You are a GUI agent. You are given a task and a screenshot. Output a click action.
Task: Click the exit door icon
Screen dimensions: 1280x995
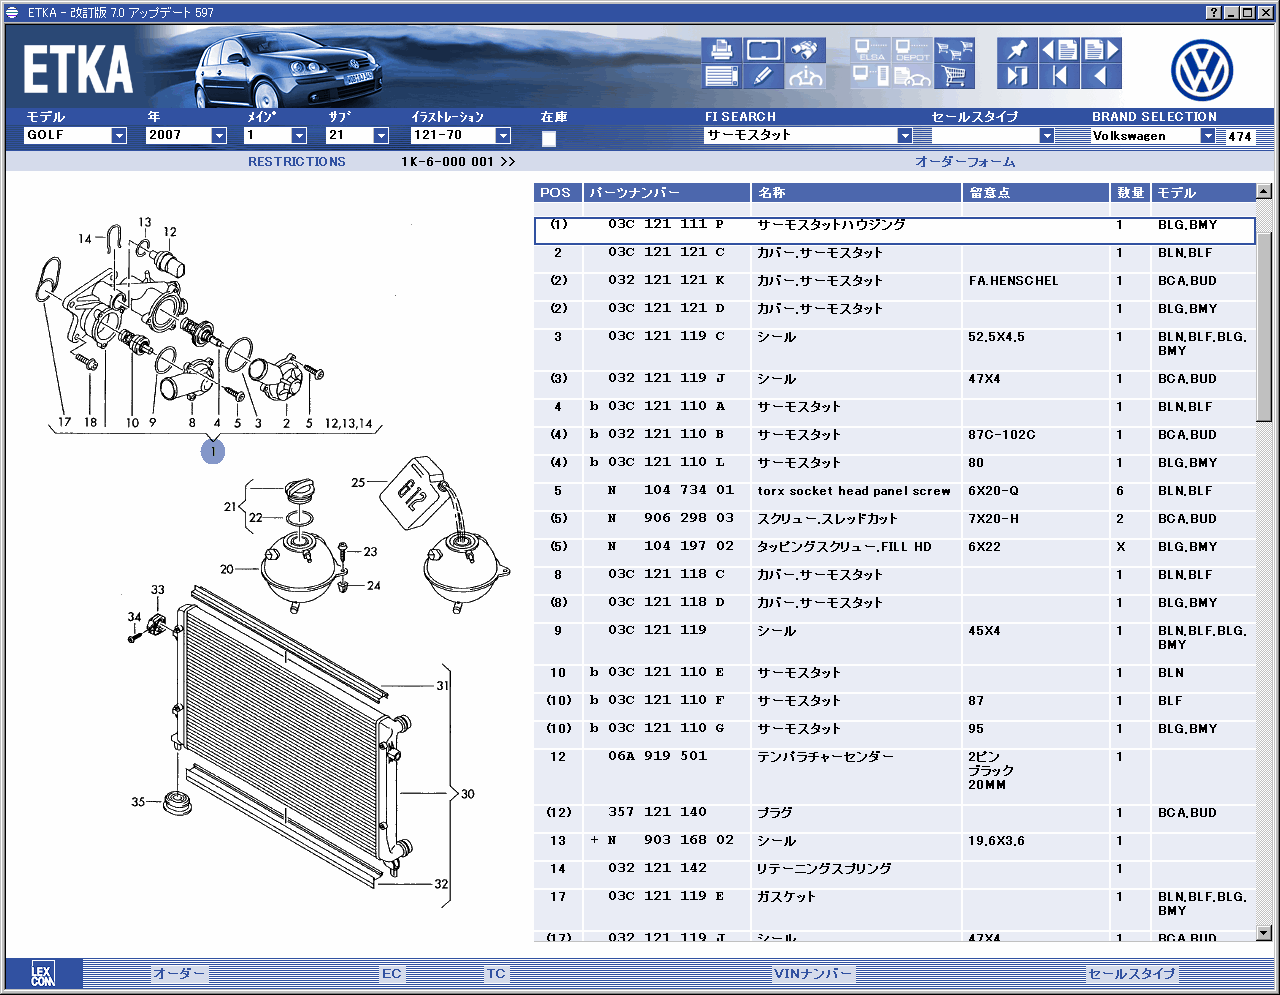1017,76
